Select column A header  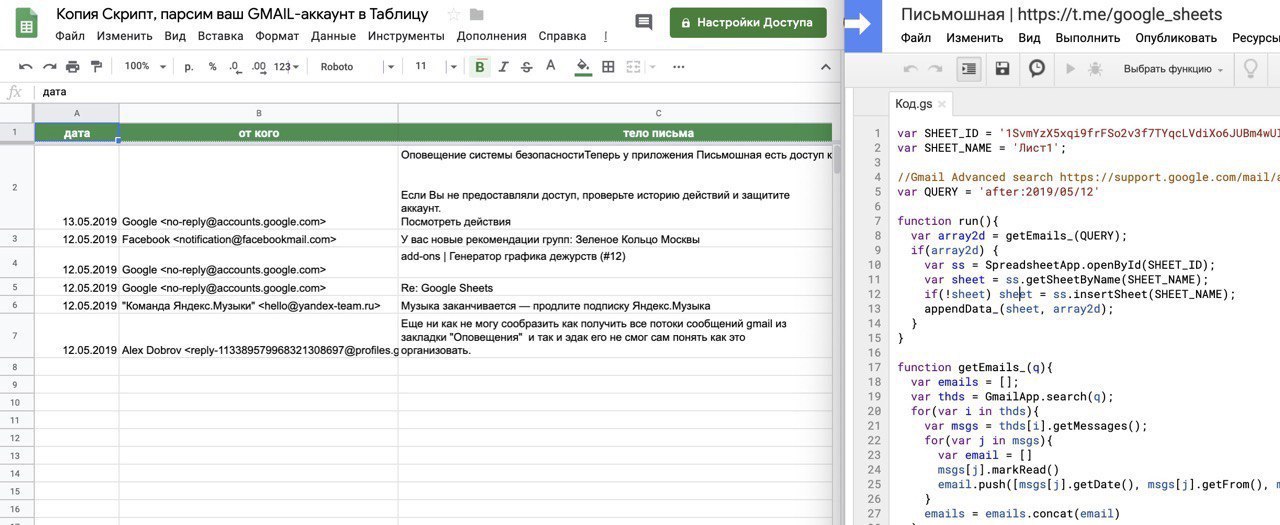pyautogui.click(x=77, y=113)
